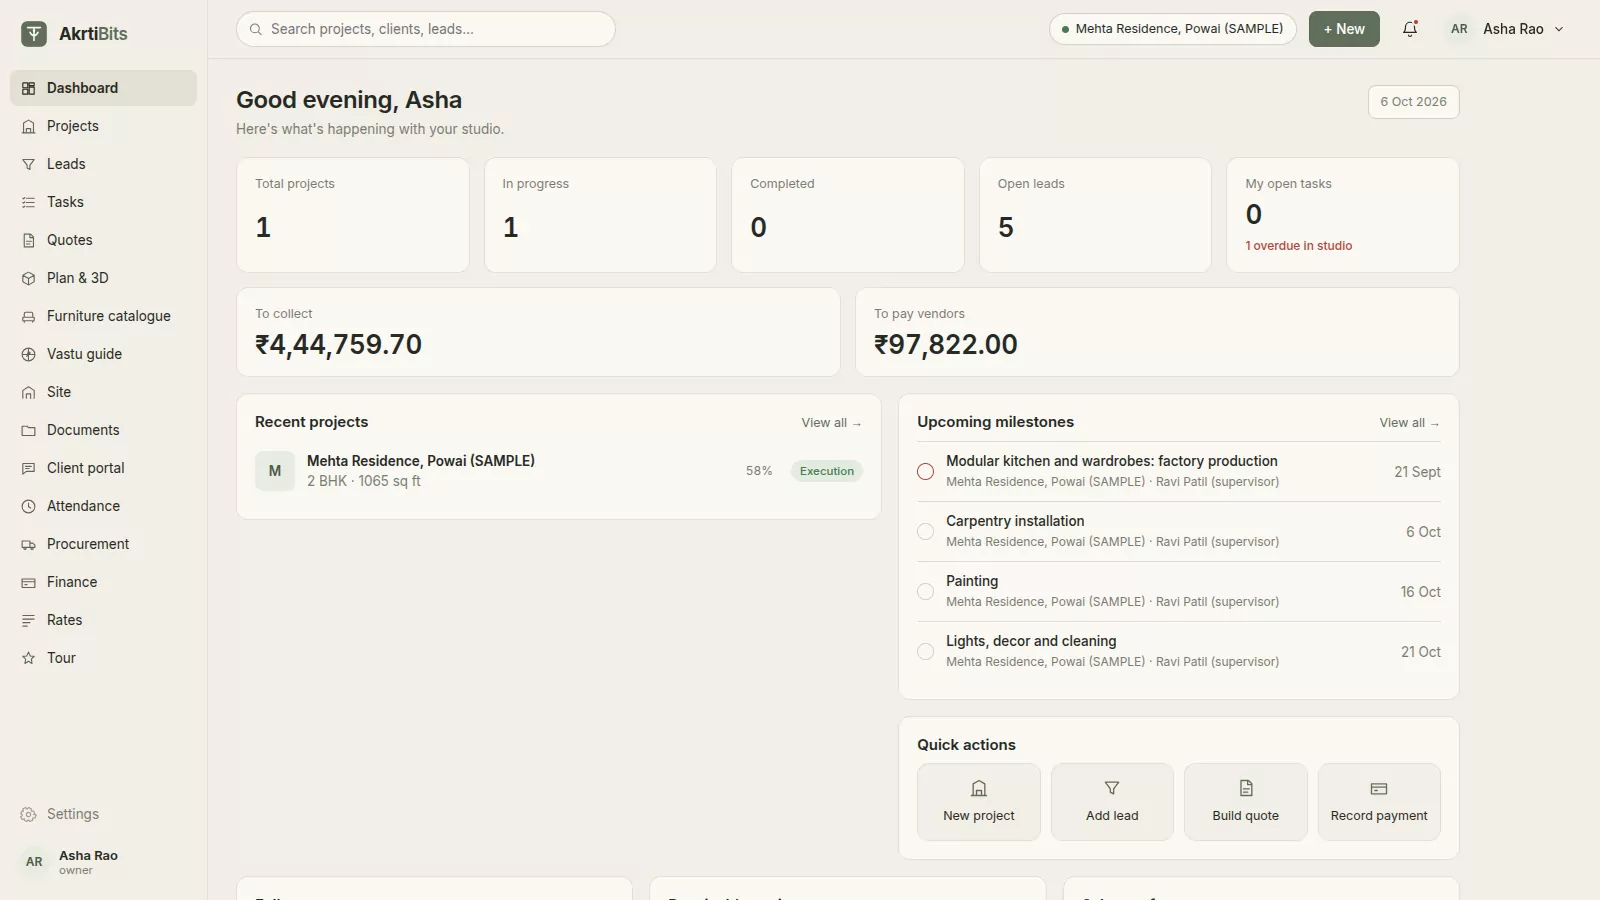This screenshot has height=900, width=1600.
Task: Click the 58% progress value
Action: point(759,471)
